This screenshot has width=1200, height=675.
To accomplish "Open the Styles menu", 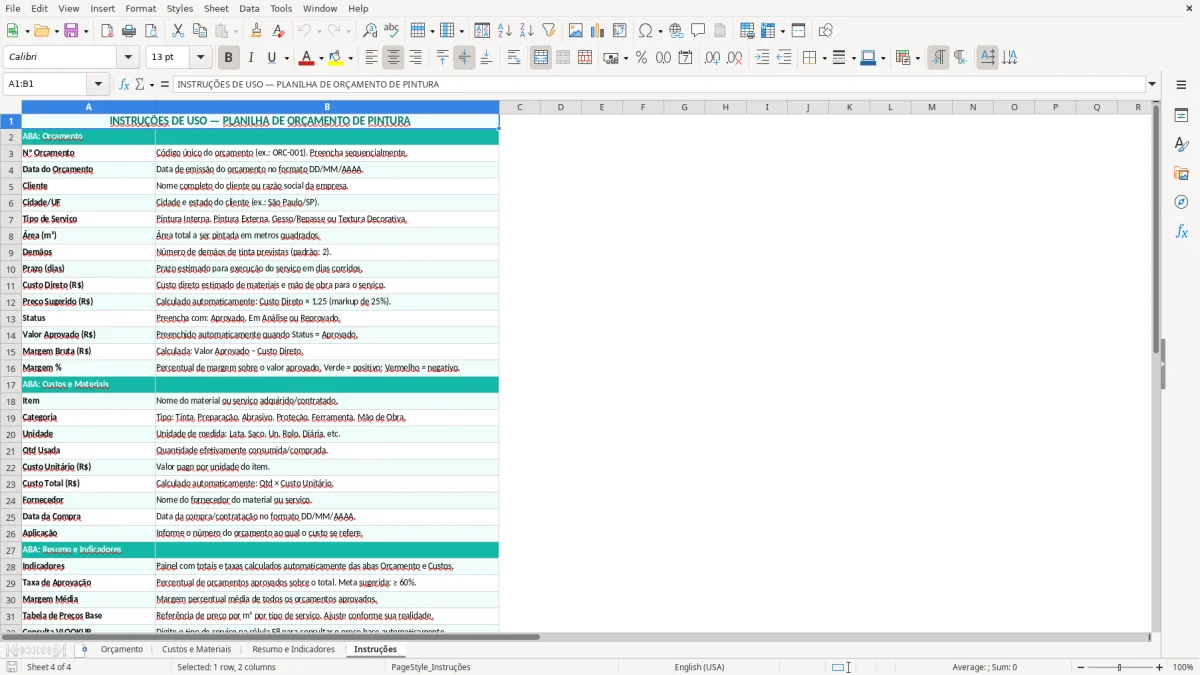I will tap(180, 8).
